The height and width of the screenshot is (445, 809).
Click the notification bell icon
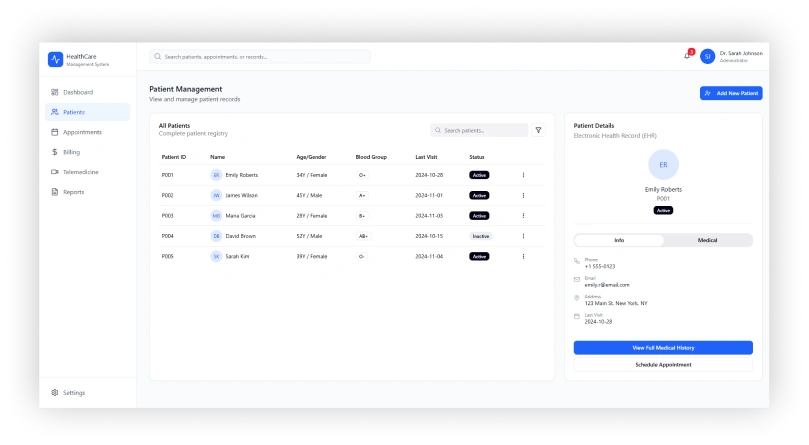click(x=687, y=56)
